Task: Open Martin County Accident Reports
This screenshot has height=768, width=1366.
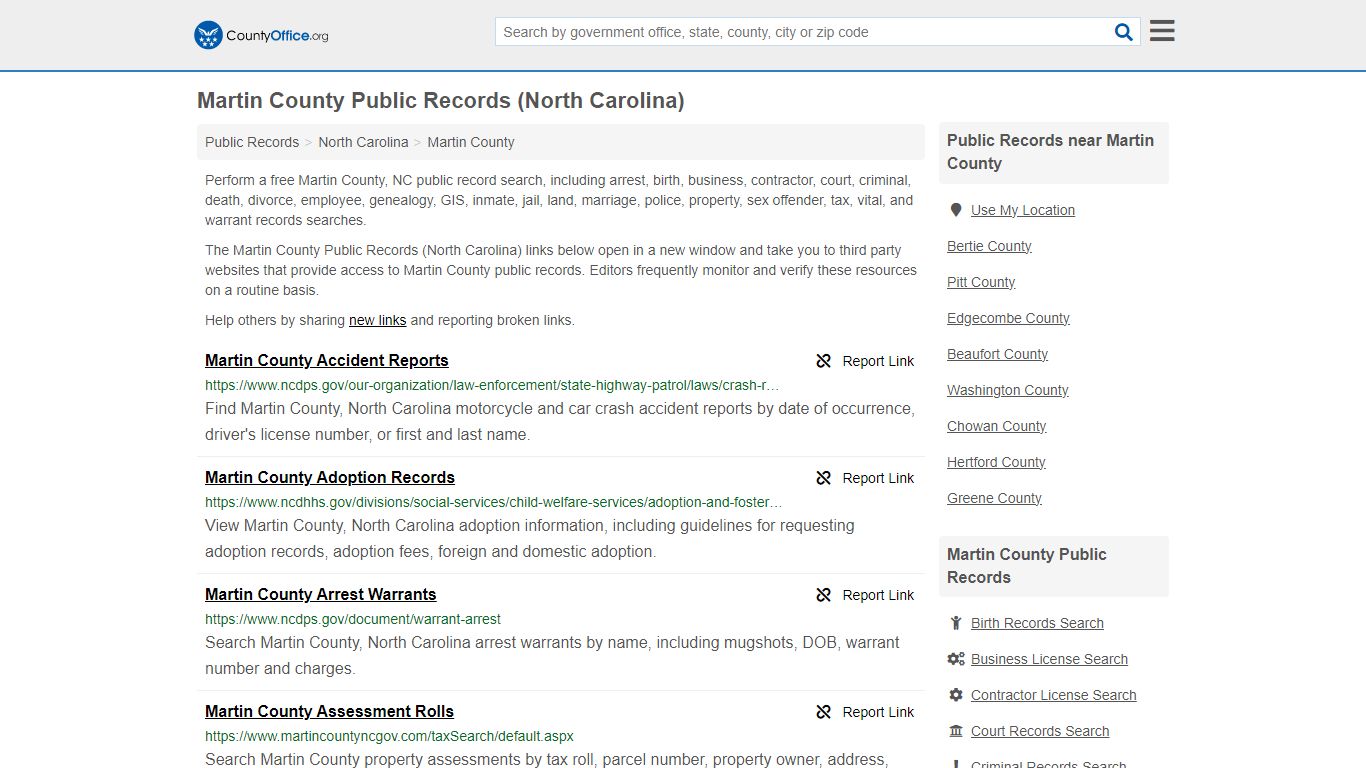Action: [x=327, y=361]
